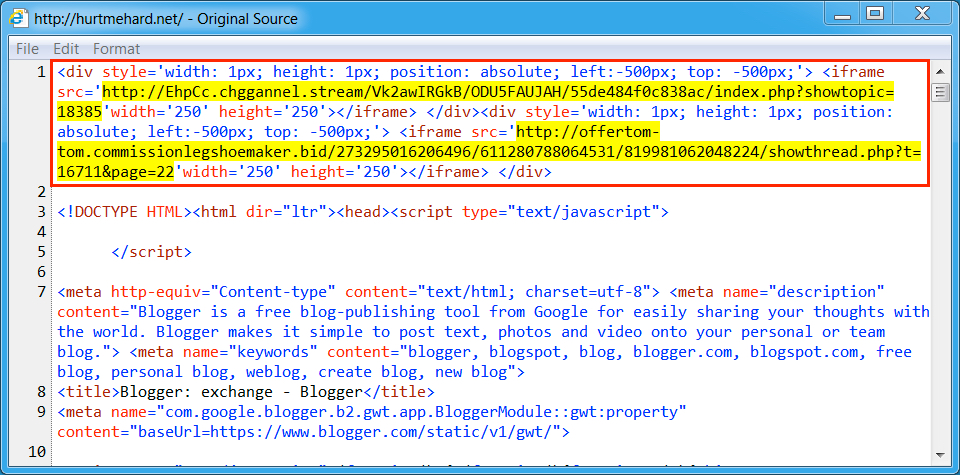Maximize the Original Source window

pyautogui.click(x=876, y=13)
